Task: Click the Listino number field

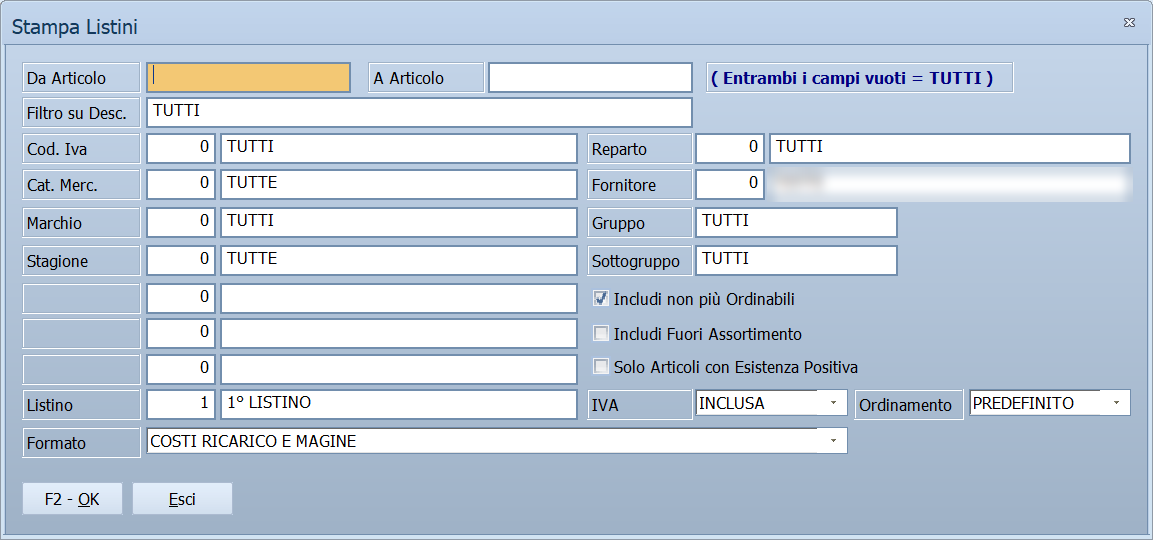Action: point(181,404)
